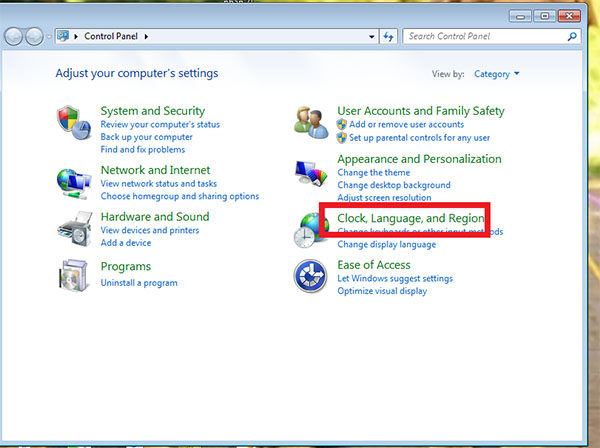Click Change desktop background

[394, 185]
